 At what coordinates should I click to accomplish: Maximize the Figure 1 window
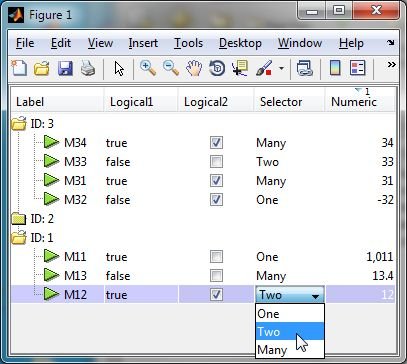(x=339, y=11)
